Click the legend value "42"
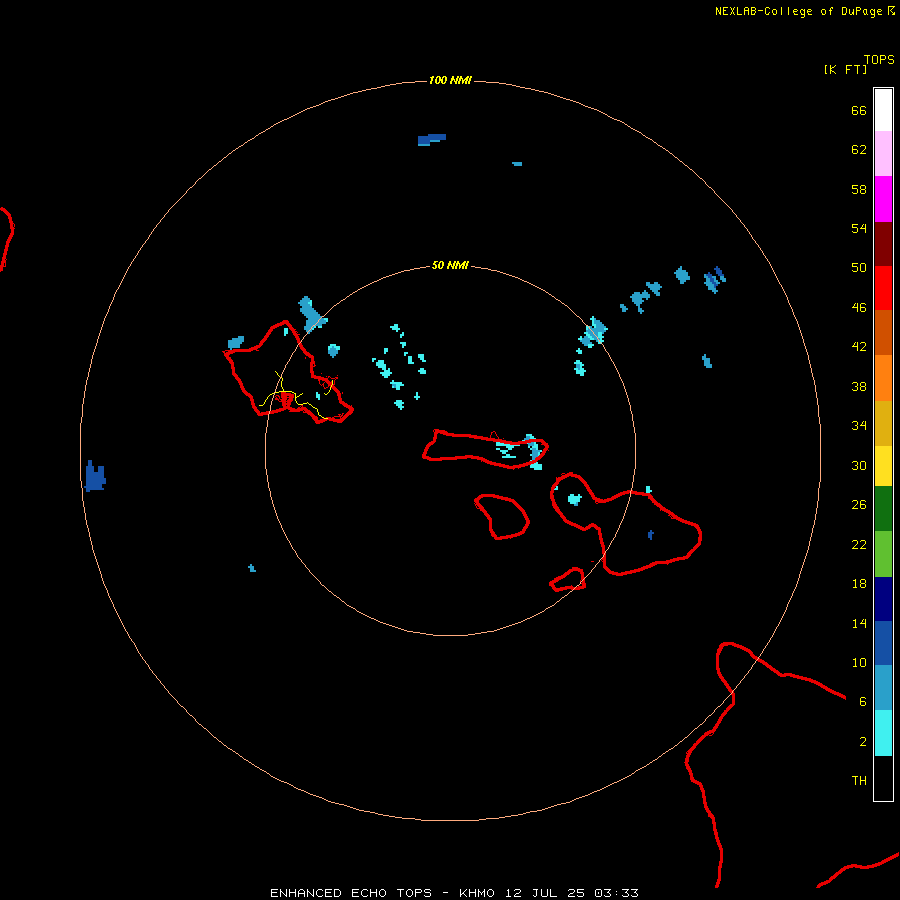Image resolution: width=900 pixels, height=900 pixels. coord(859,347)
